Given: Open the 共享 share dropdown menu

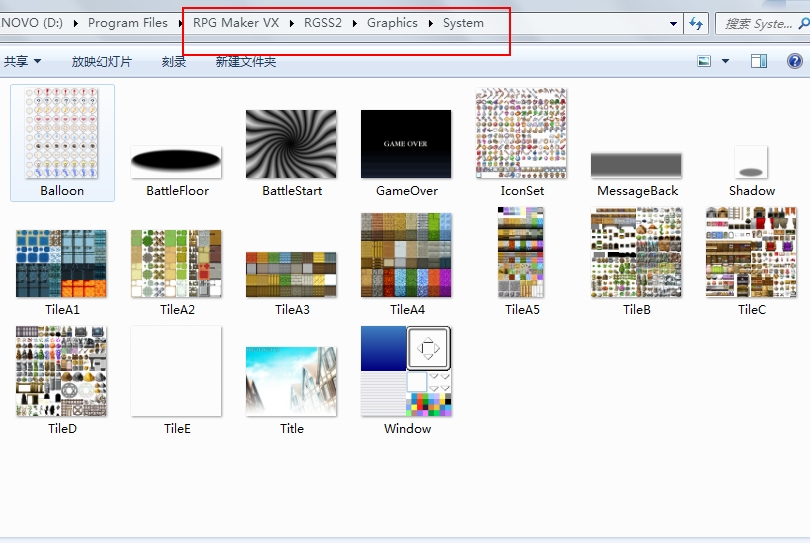Looking at the screenshot, I should pyautogui.click(x=22, y=61).
